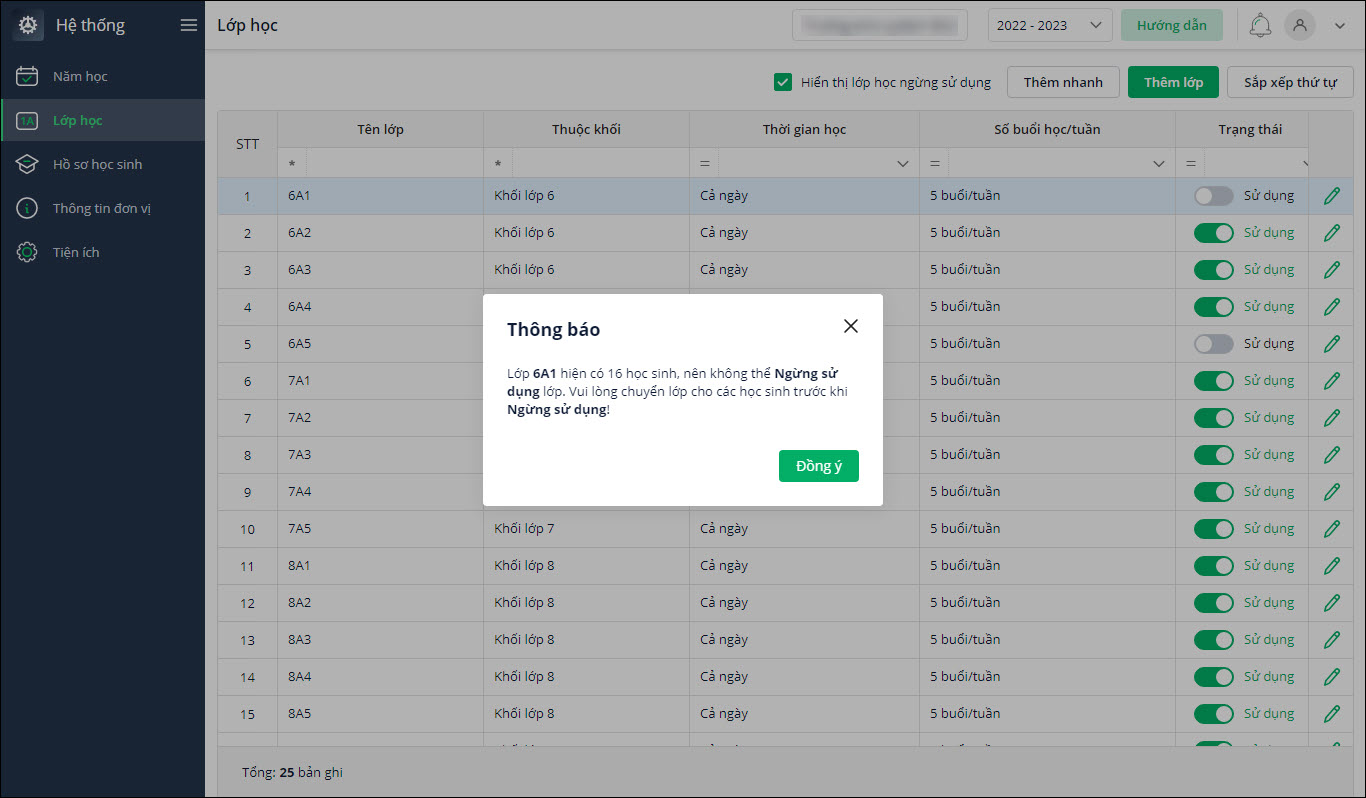Image resolution: width=1366 pixels, height=798 pixels.
Task: Click the system gear logo icon
Action: tap(28, 26)
